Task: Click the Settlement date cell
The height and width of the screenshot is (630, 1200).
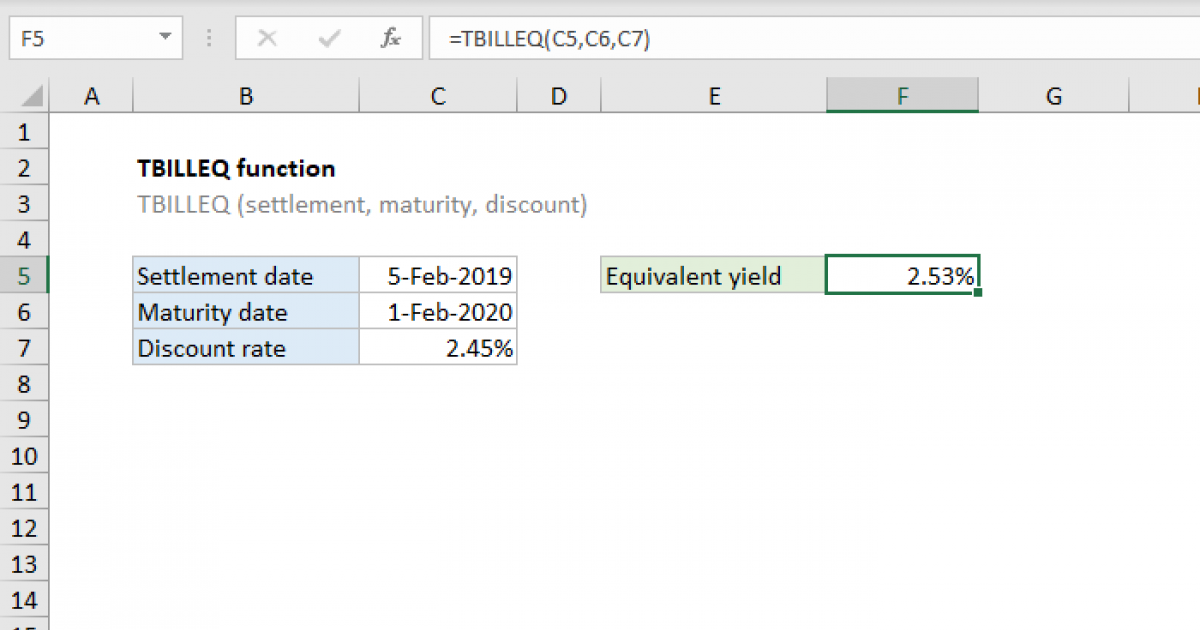Action: [x=225, y=275]
